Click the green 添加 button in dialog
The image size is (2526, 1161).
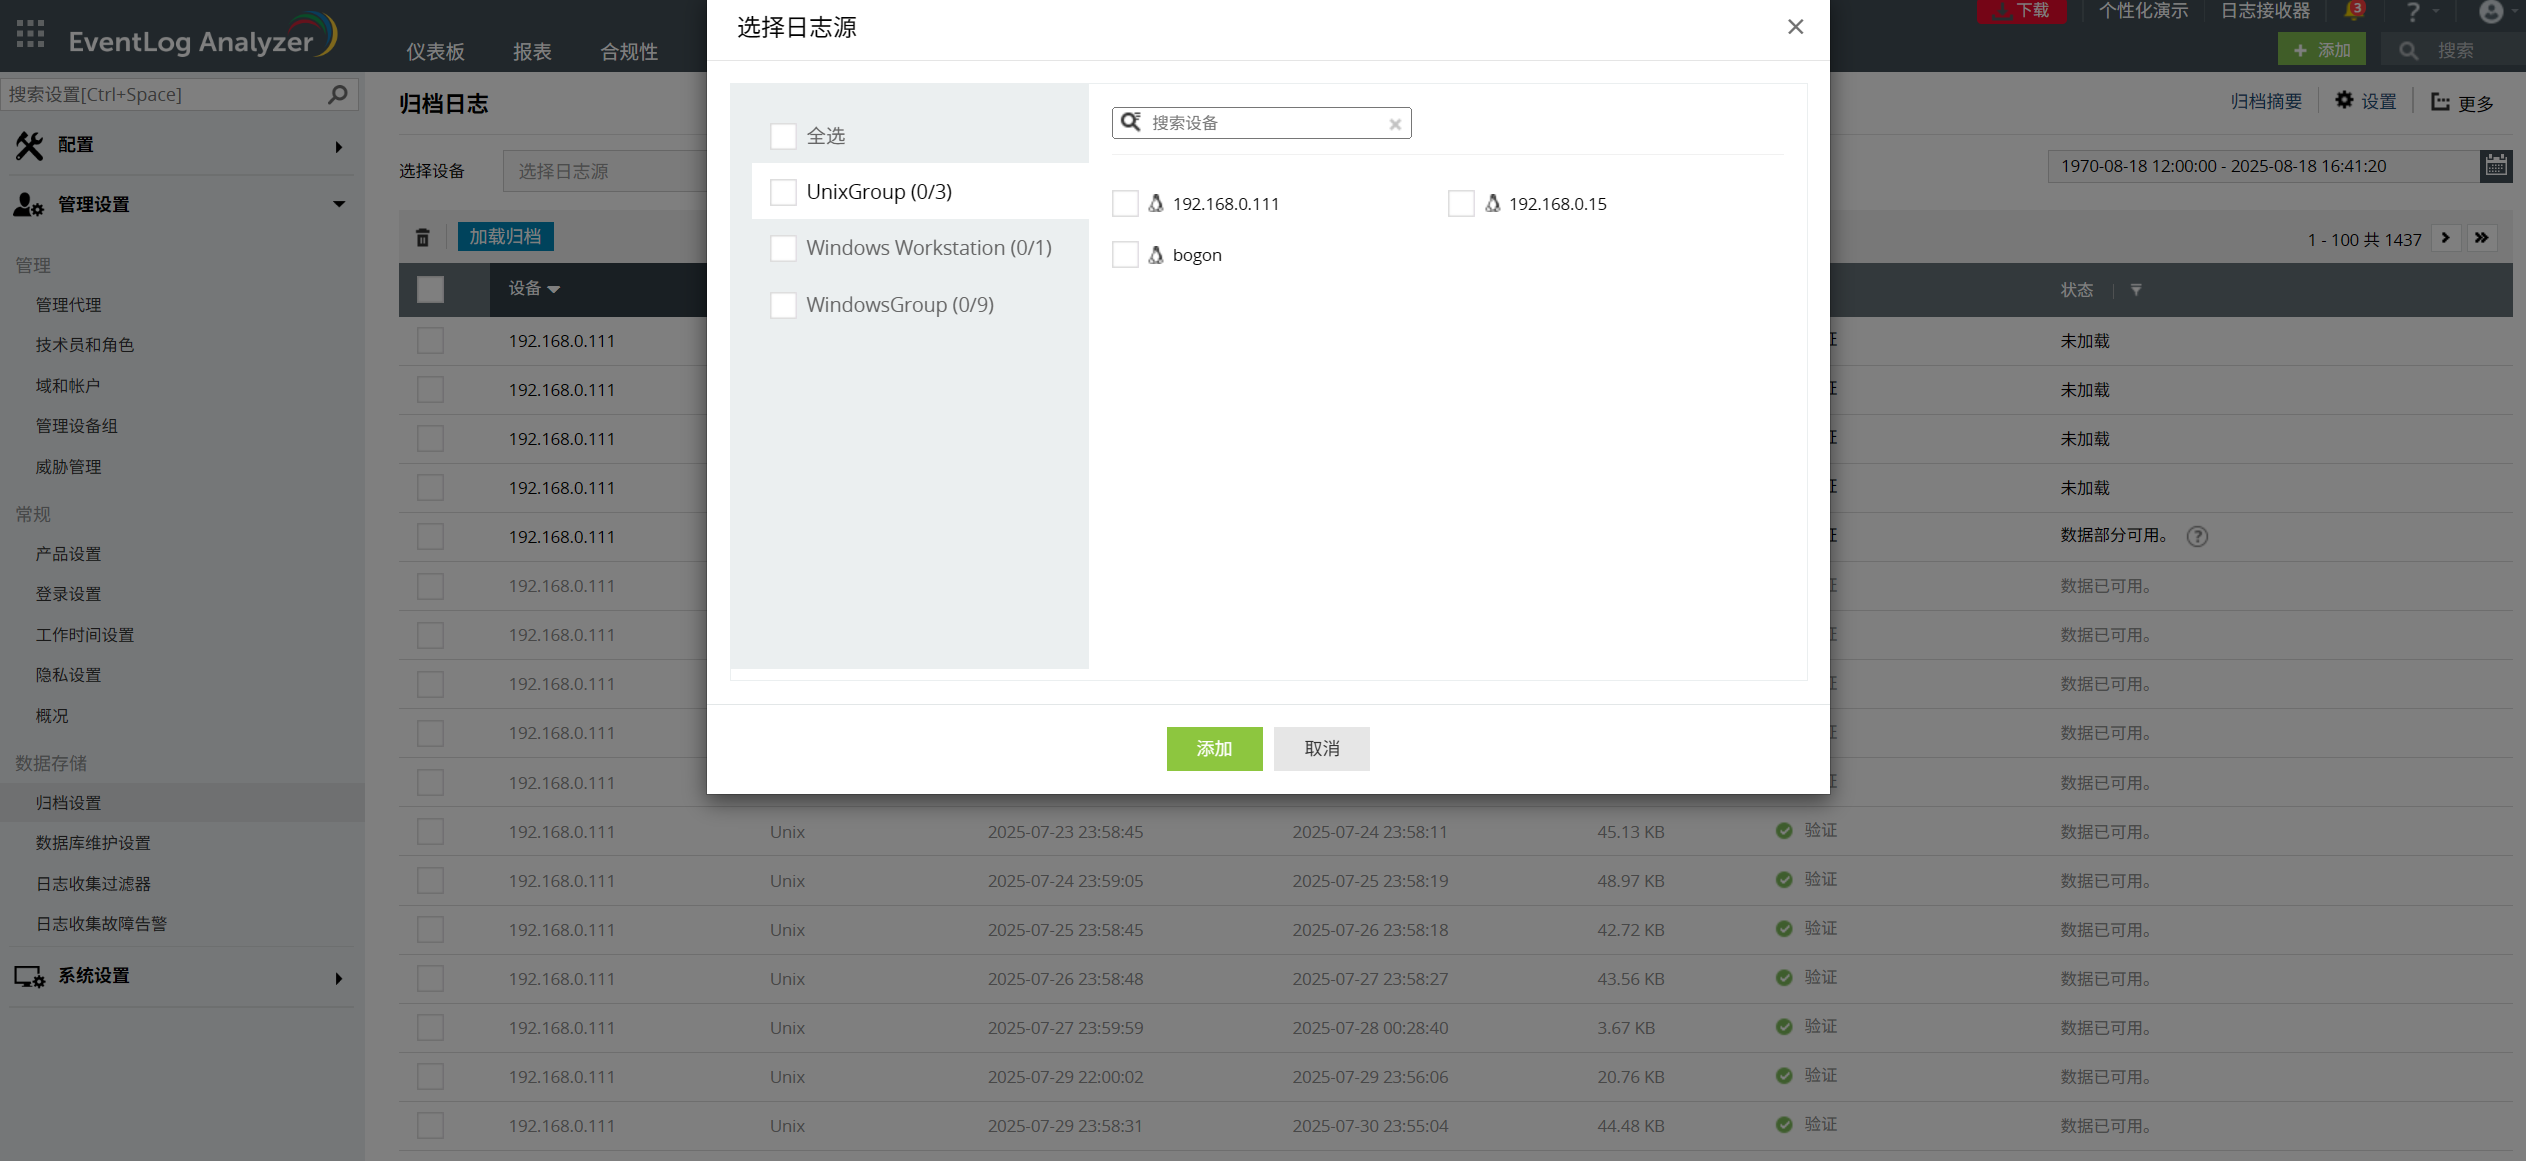(1214, 749)
